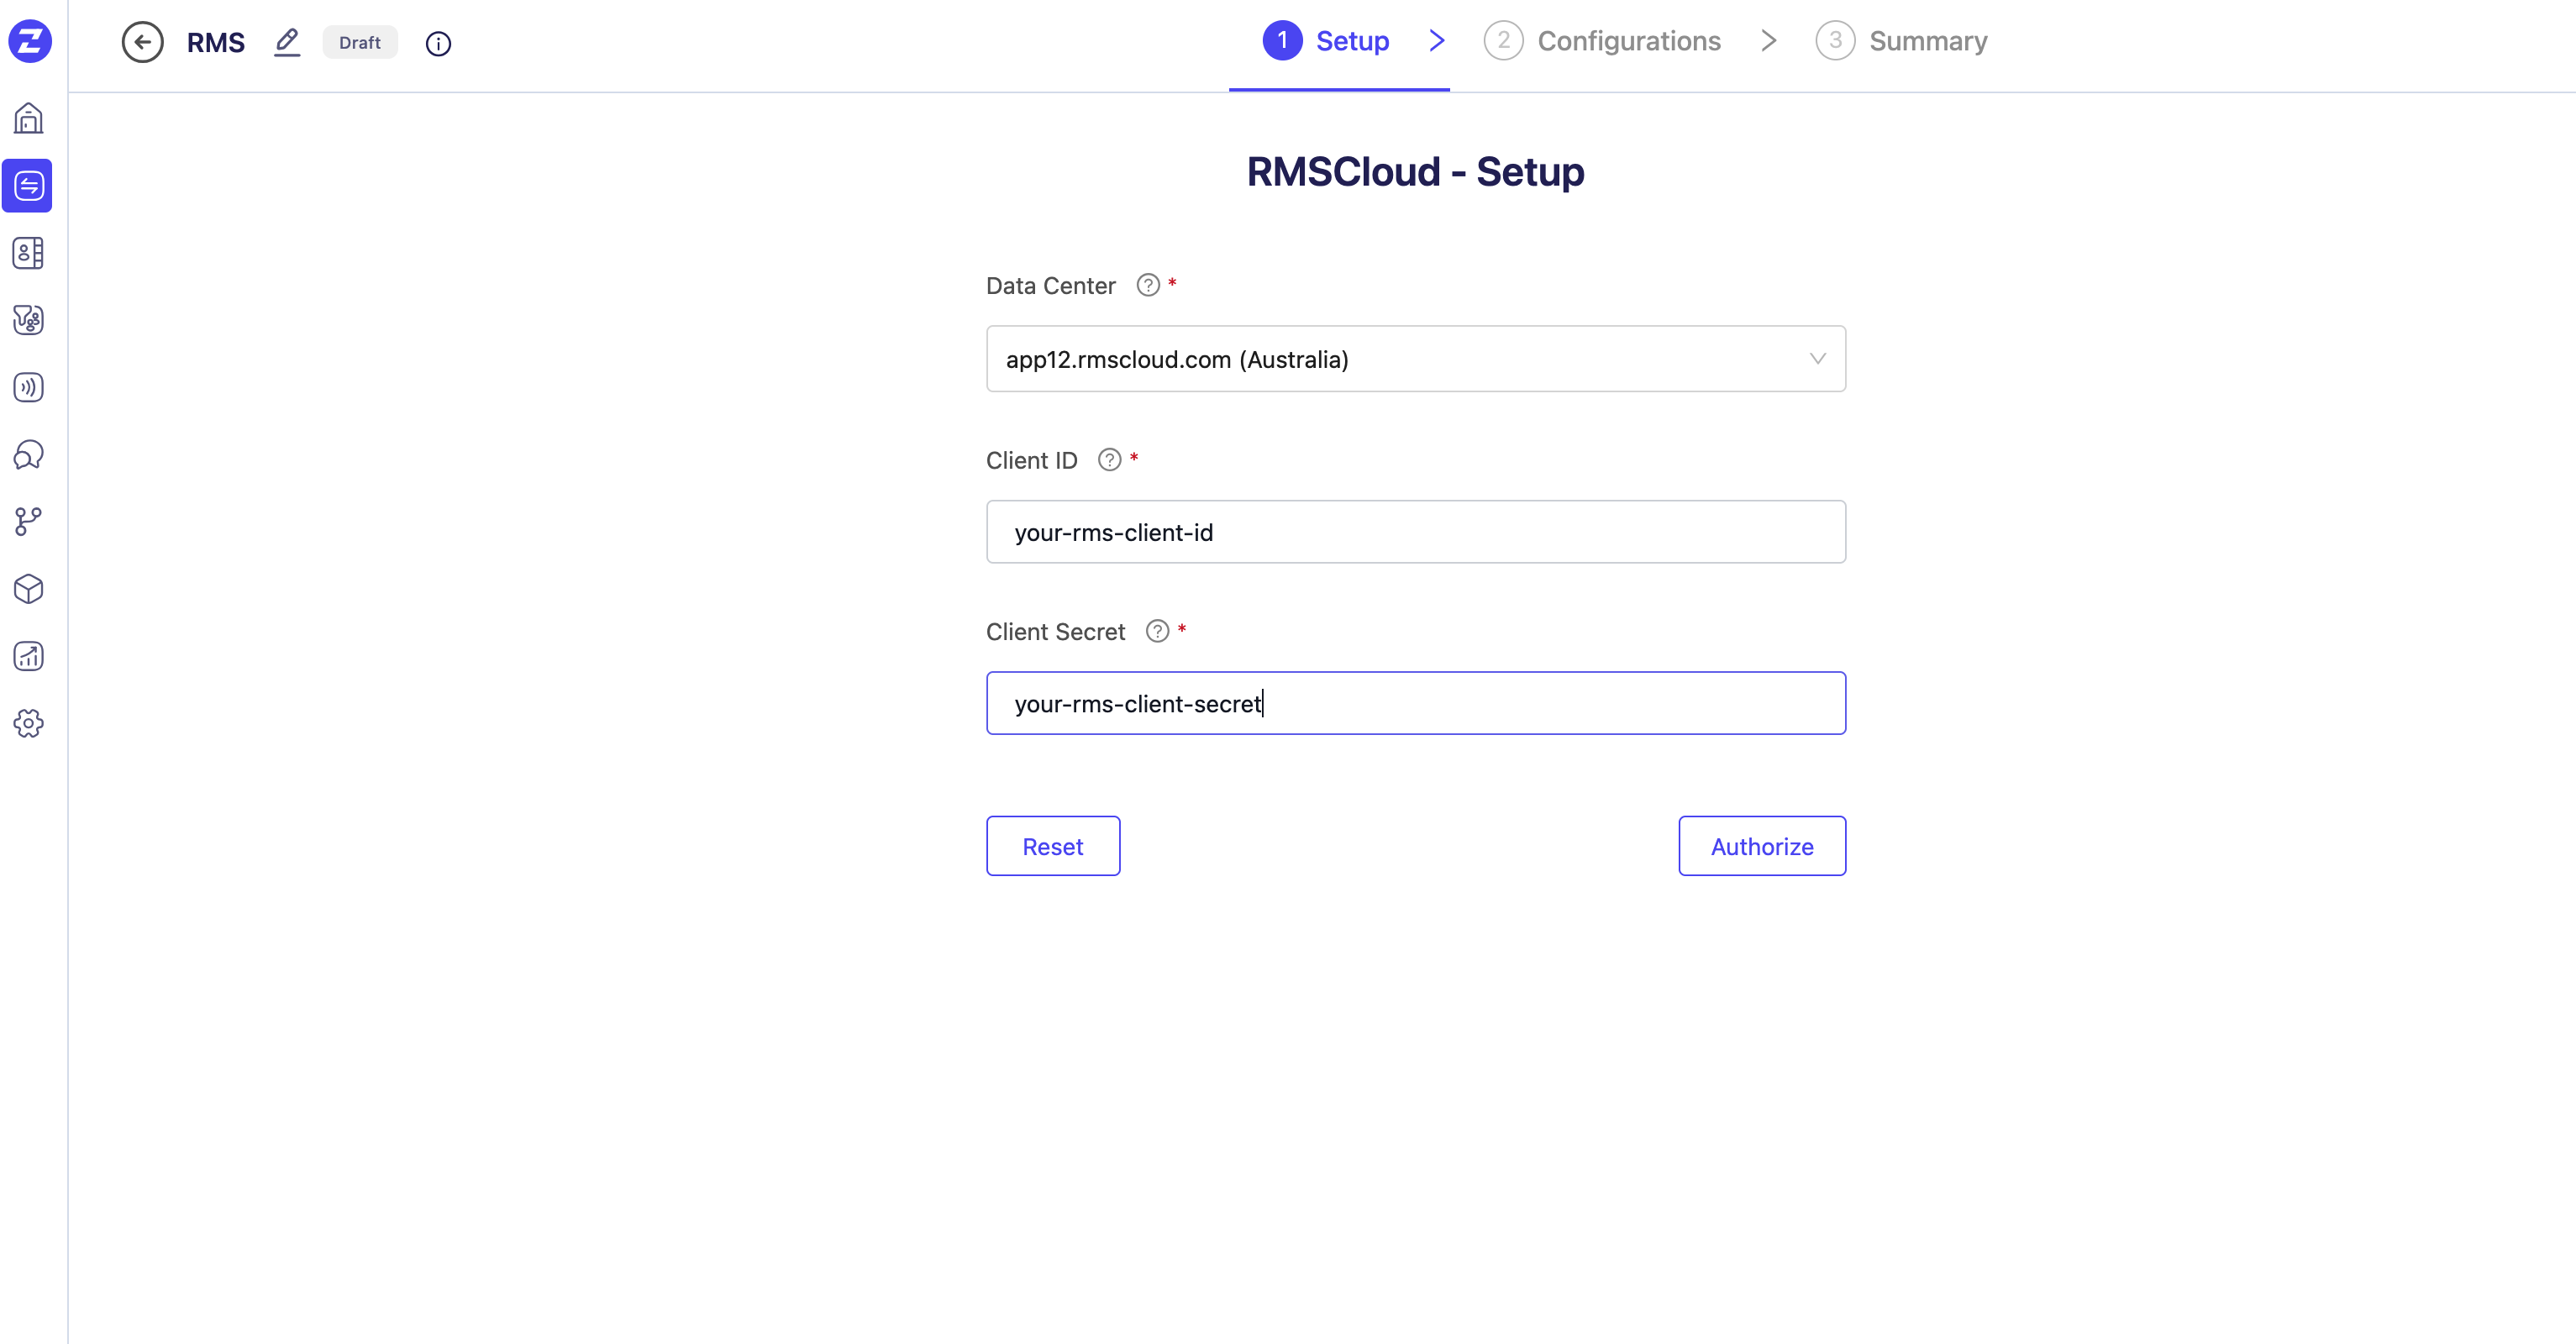
Task: Open the shapes/applications sidebar icon
Action: (28, 320)
